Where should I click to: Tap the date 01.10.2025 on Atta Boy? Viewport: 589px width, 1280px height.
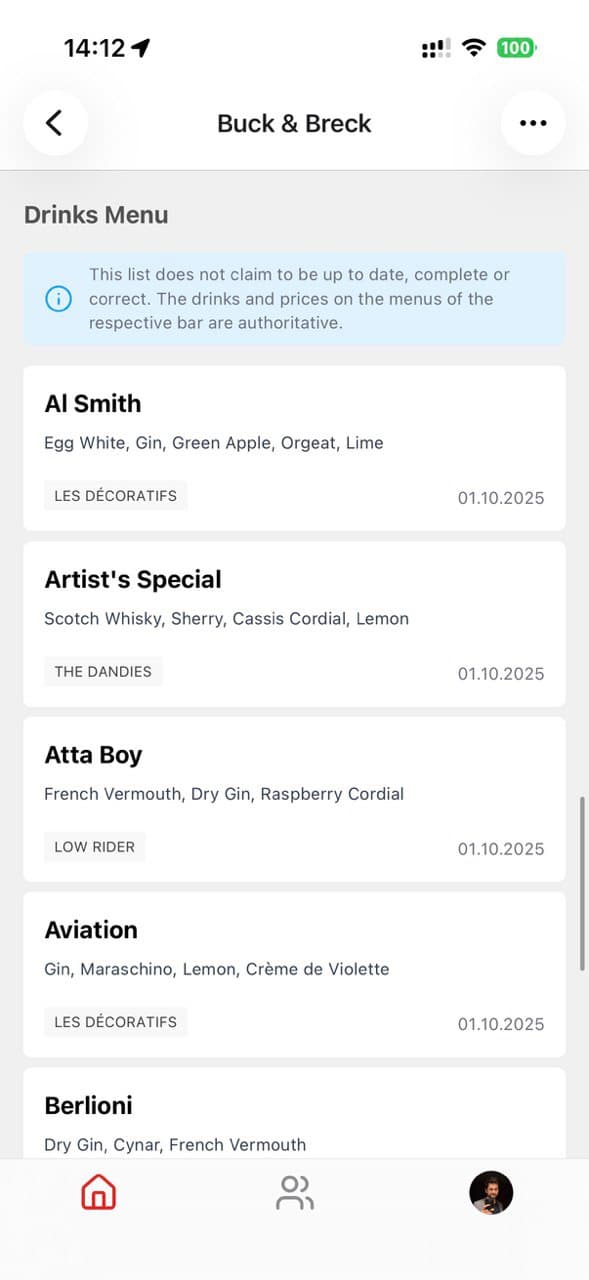500,848
